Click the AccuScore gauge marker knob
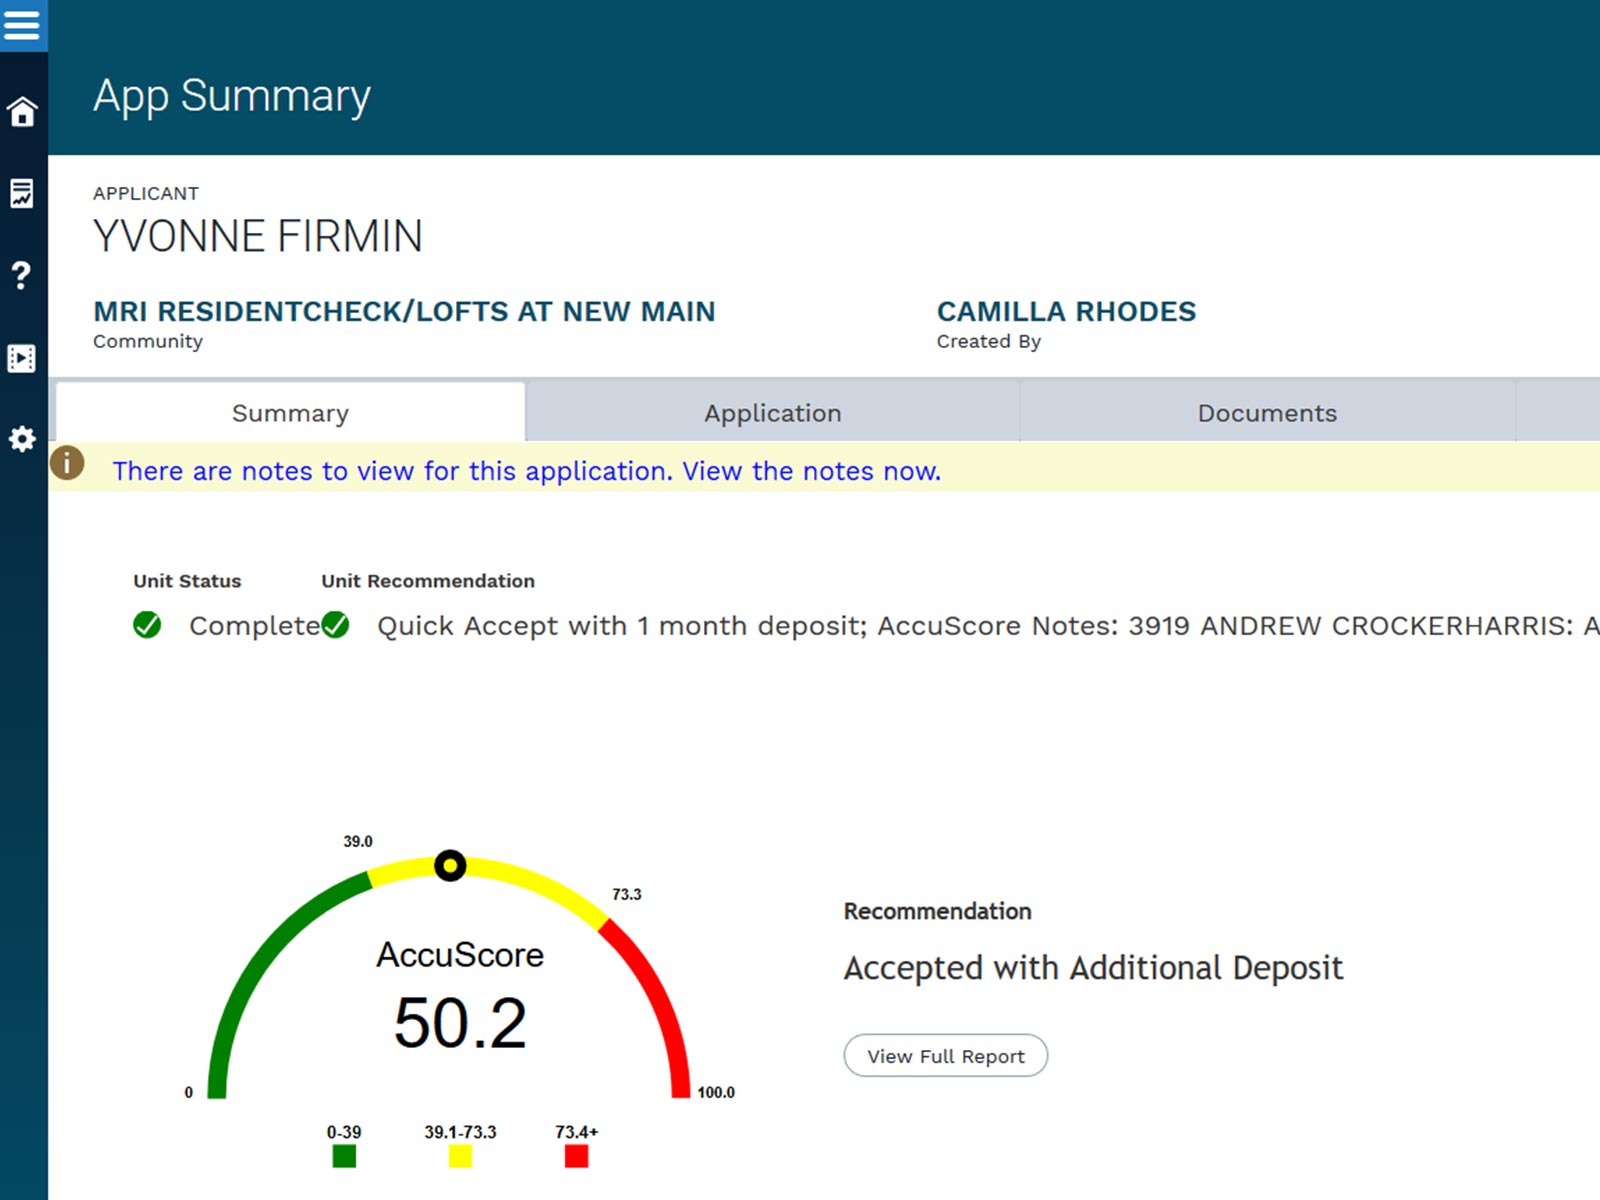This screenshot has height=1200, width=1600. pos(450,865)
